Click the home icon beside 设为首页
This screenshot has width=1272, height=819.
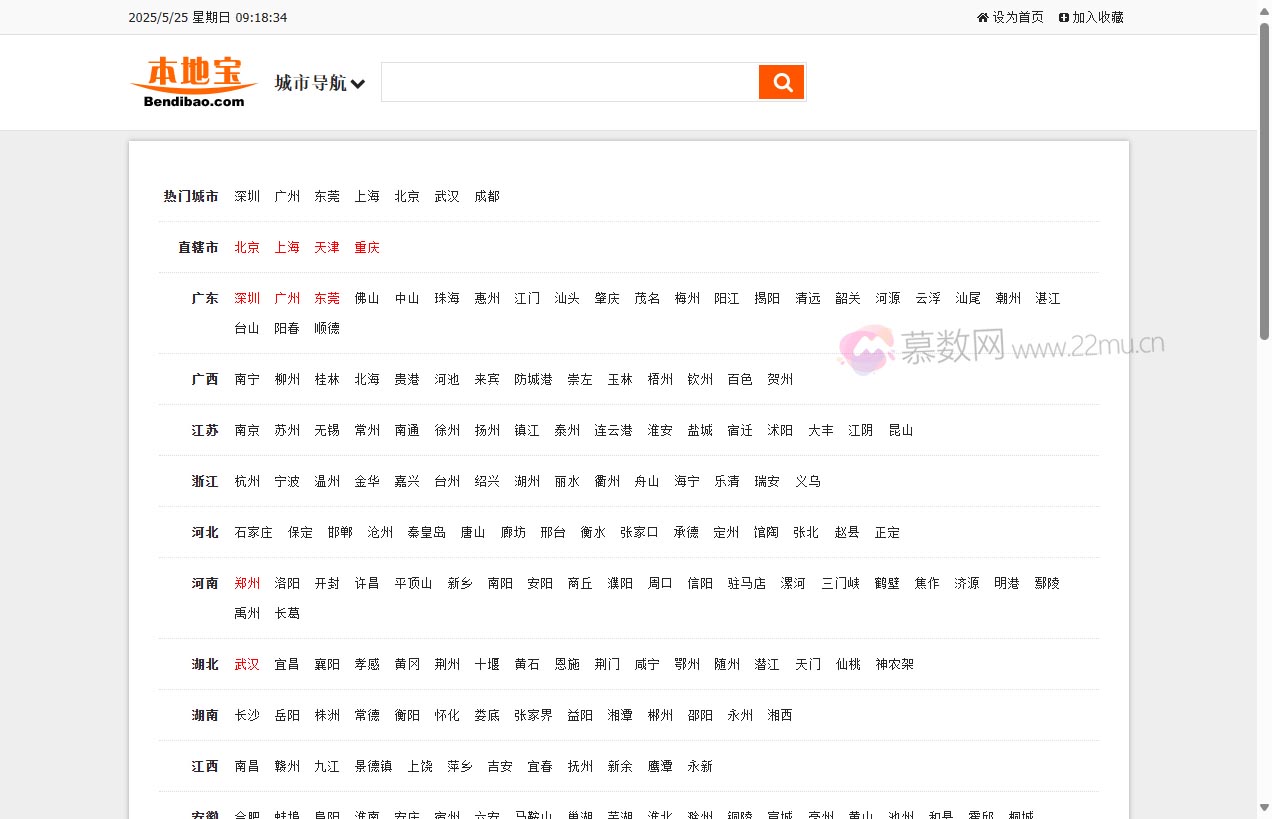[x=982, y=17]
